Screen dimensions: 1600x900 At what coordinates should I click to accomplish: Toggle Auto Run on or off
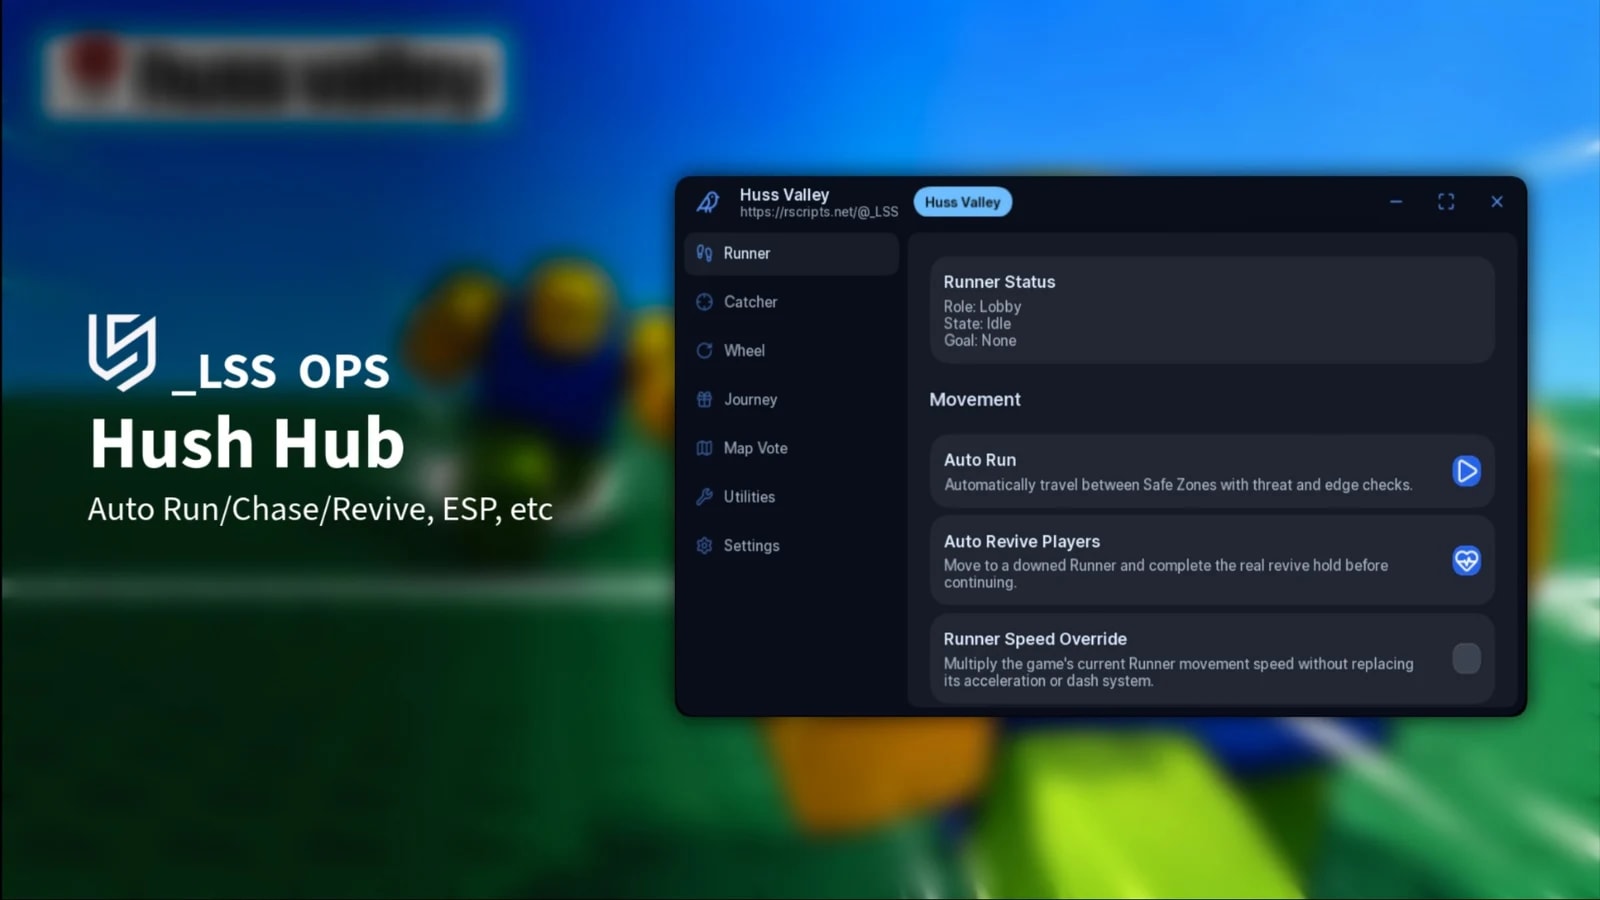pyautogui.click(x=1466, y=471)
